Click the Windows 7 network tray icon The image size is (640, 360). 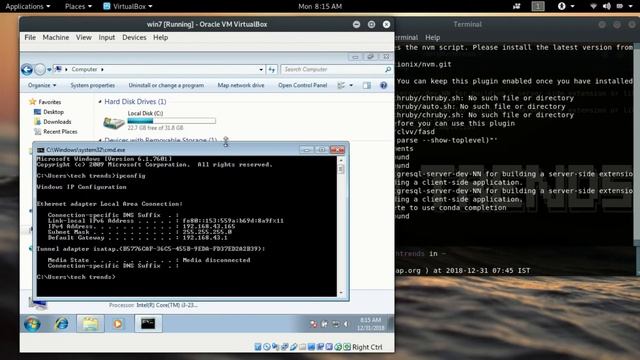click(x=336, y=324)
